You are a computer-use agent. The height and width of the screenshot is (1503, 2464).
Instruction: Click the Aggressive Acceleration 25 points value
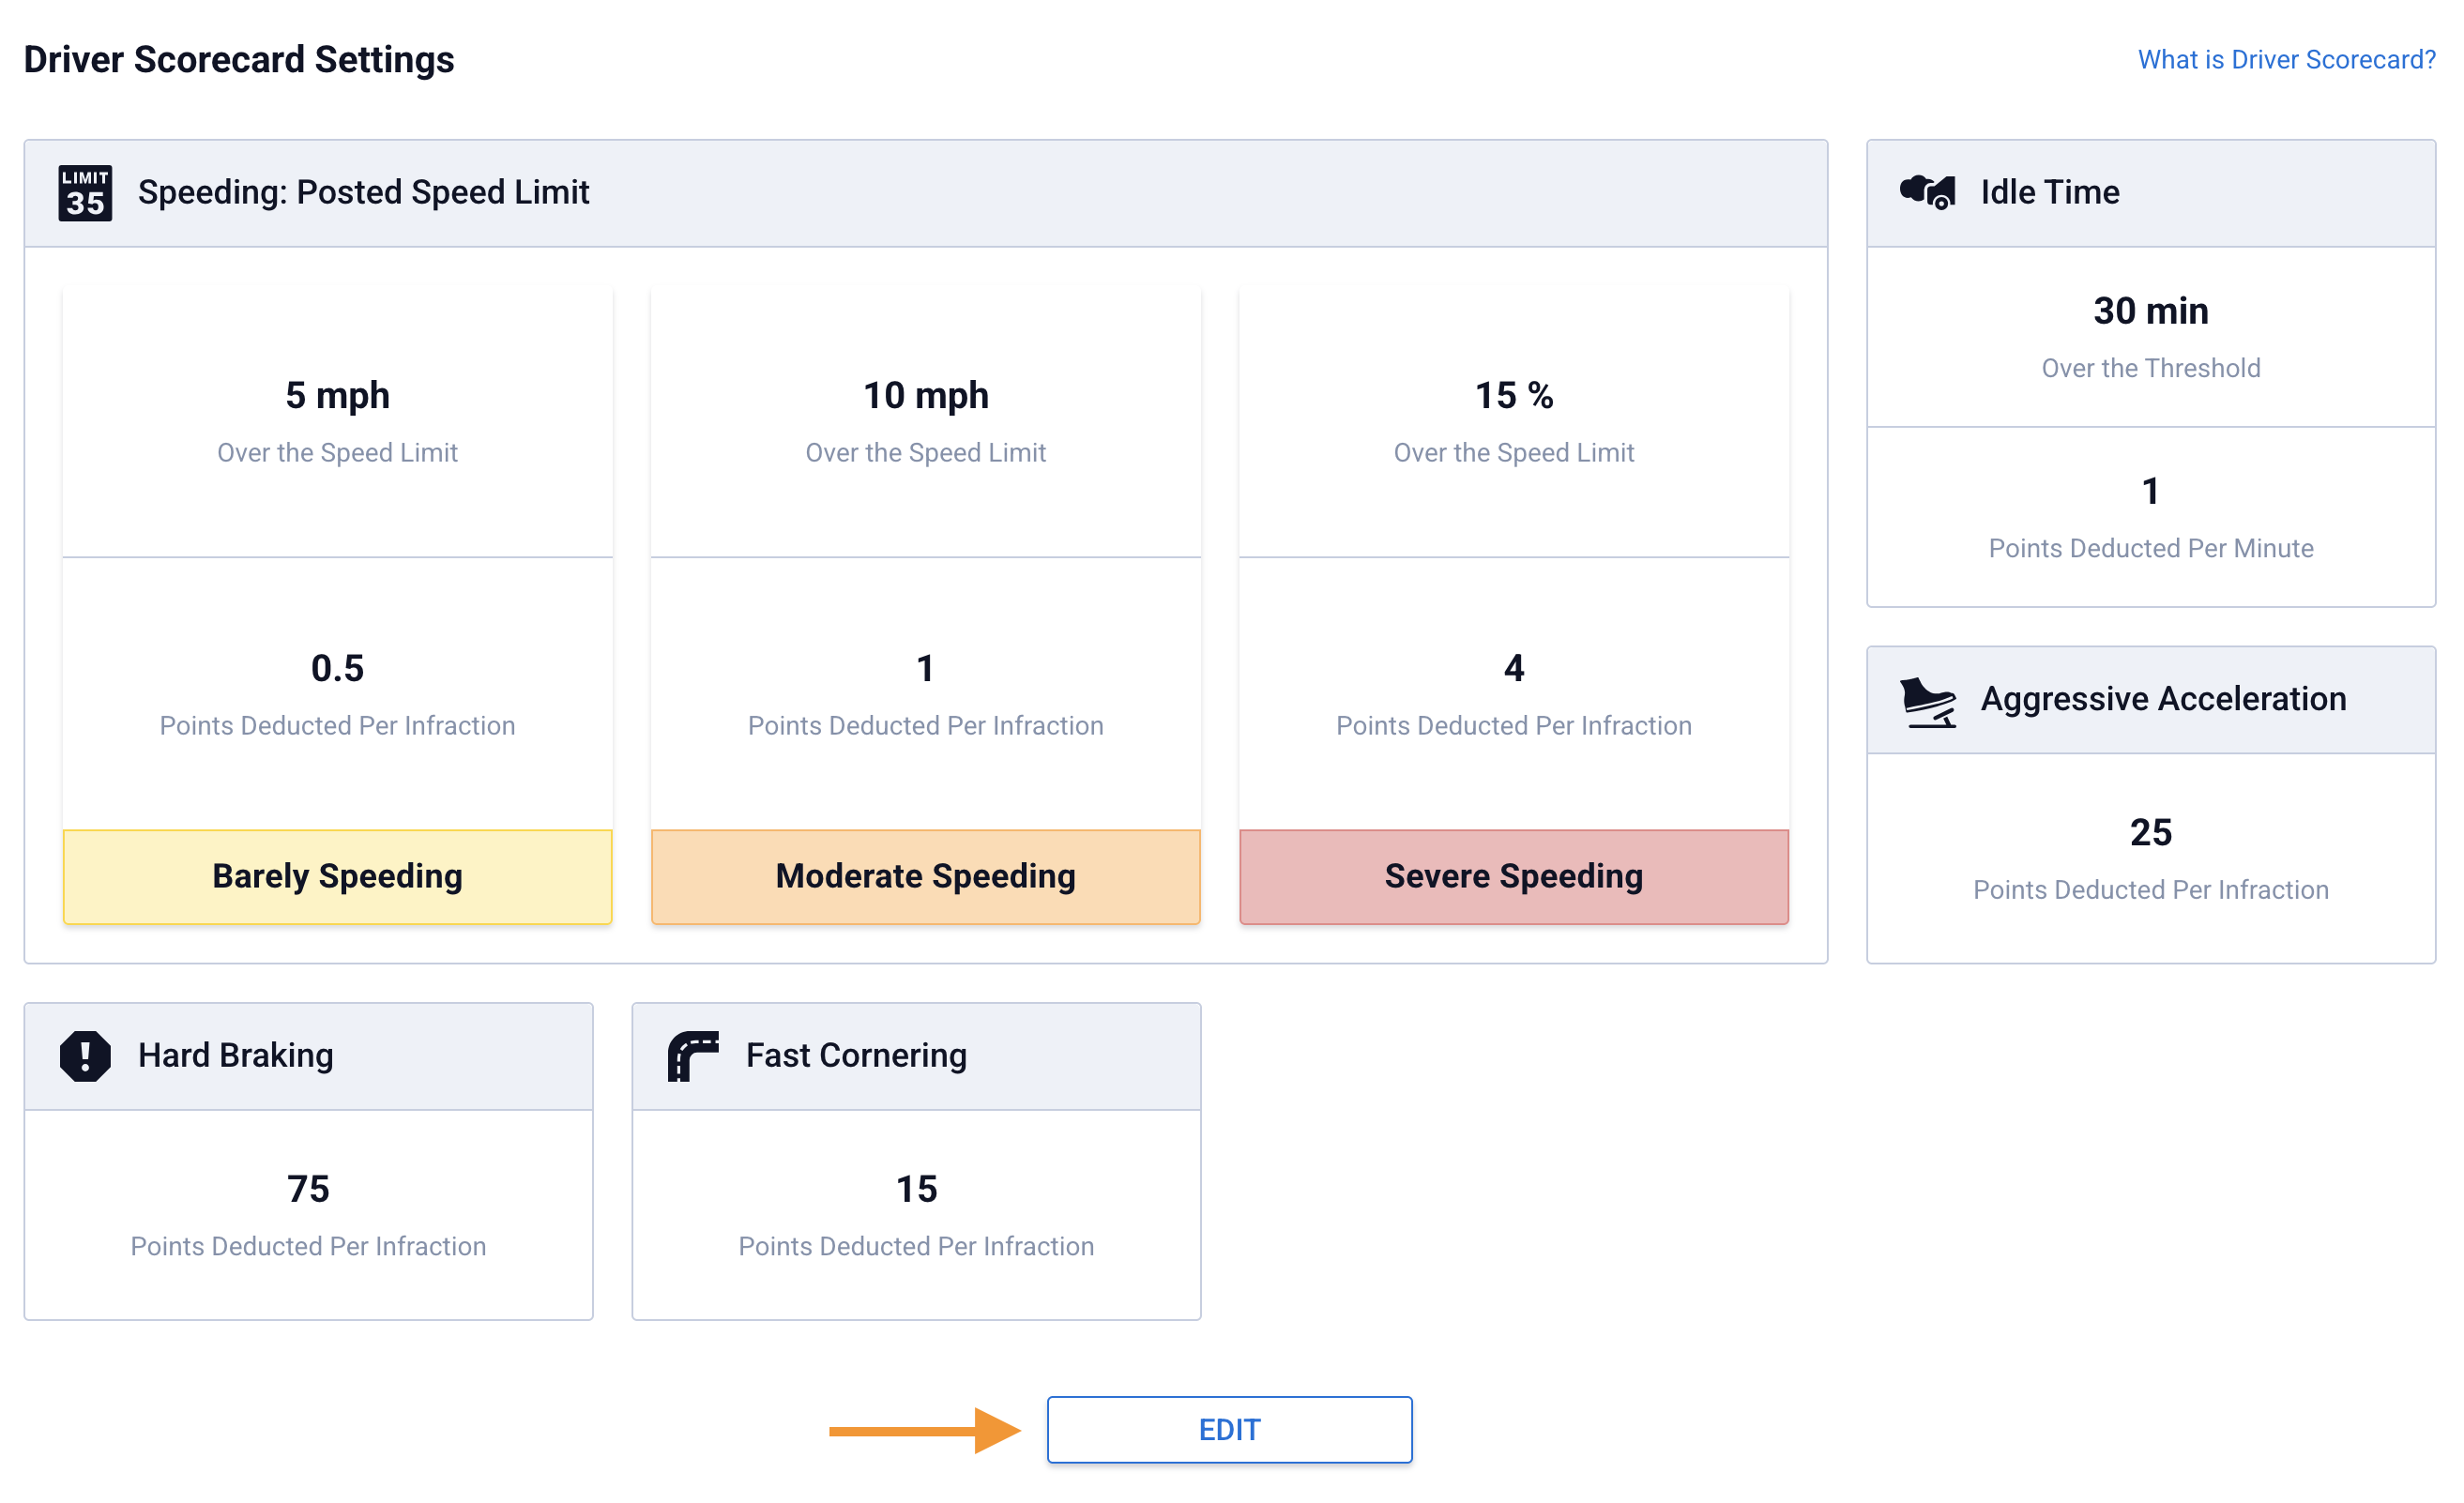(2150, 833)
